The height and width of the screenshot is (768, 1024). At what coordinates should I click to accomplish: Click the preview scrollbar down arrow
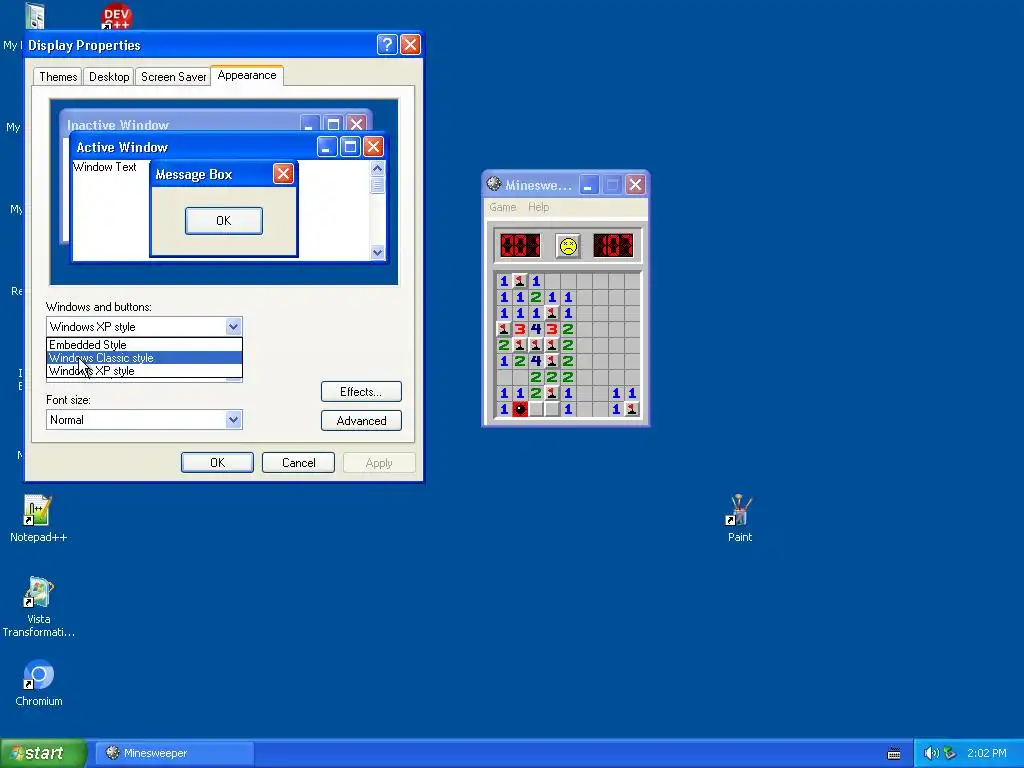[x=377, y=252]
